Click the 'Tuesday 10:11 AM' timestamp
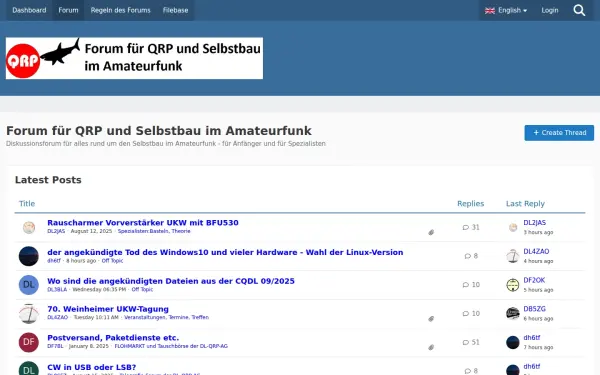600x375 pixels. (x=96, y=317)
